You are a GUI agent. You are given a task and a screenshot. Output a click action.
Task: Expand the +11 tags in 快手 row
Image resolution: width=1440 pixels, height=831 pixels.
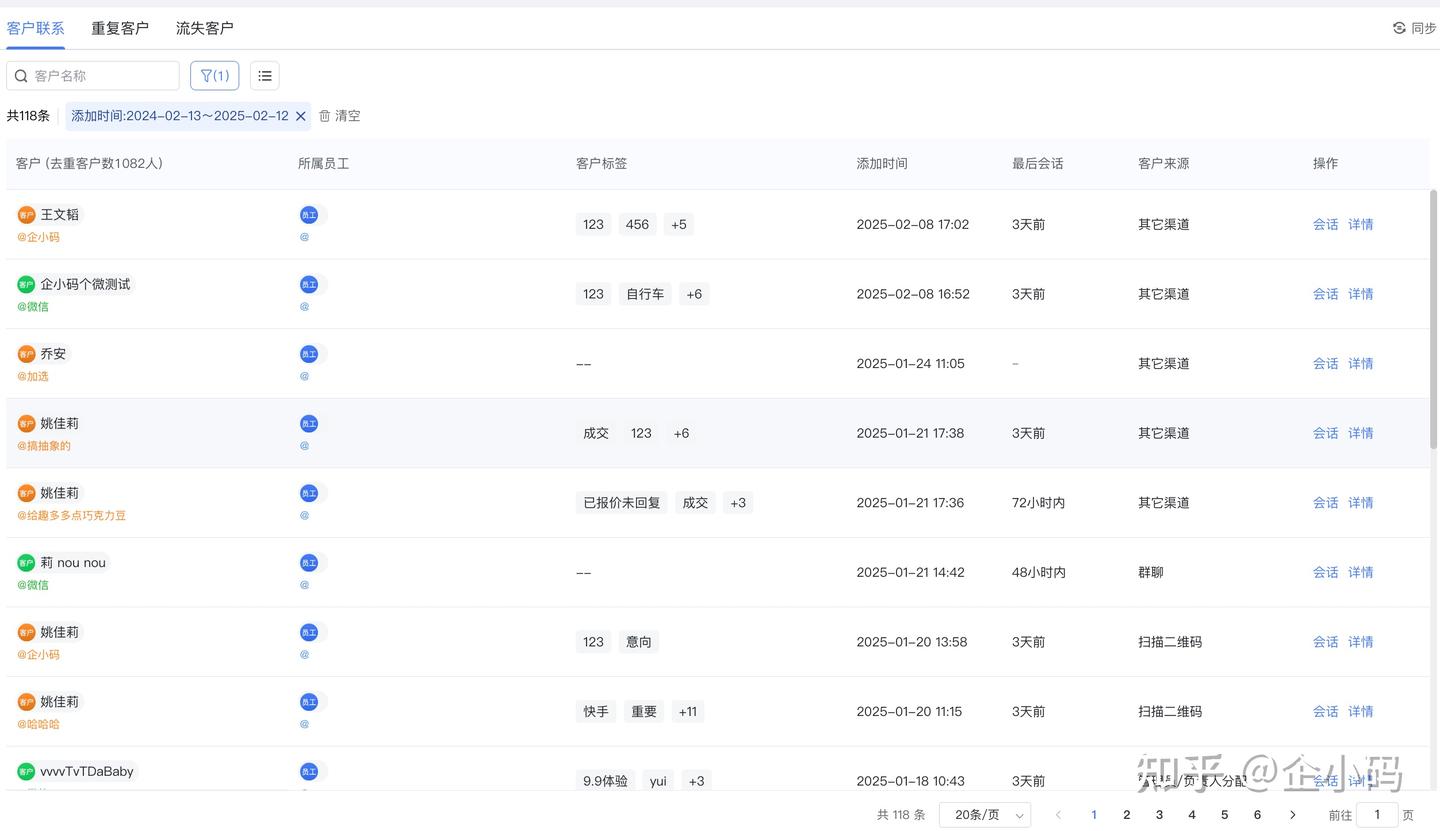tap(688, 712)
